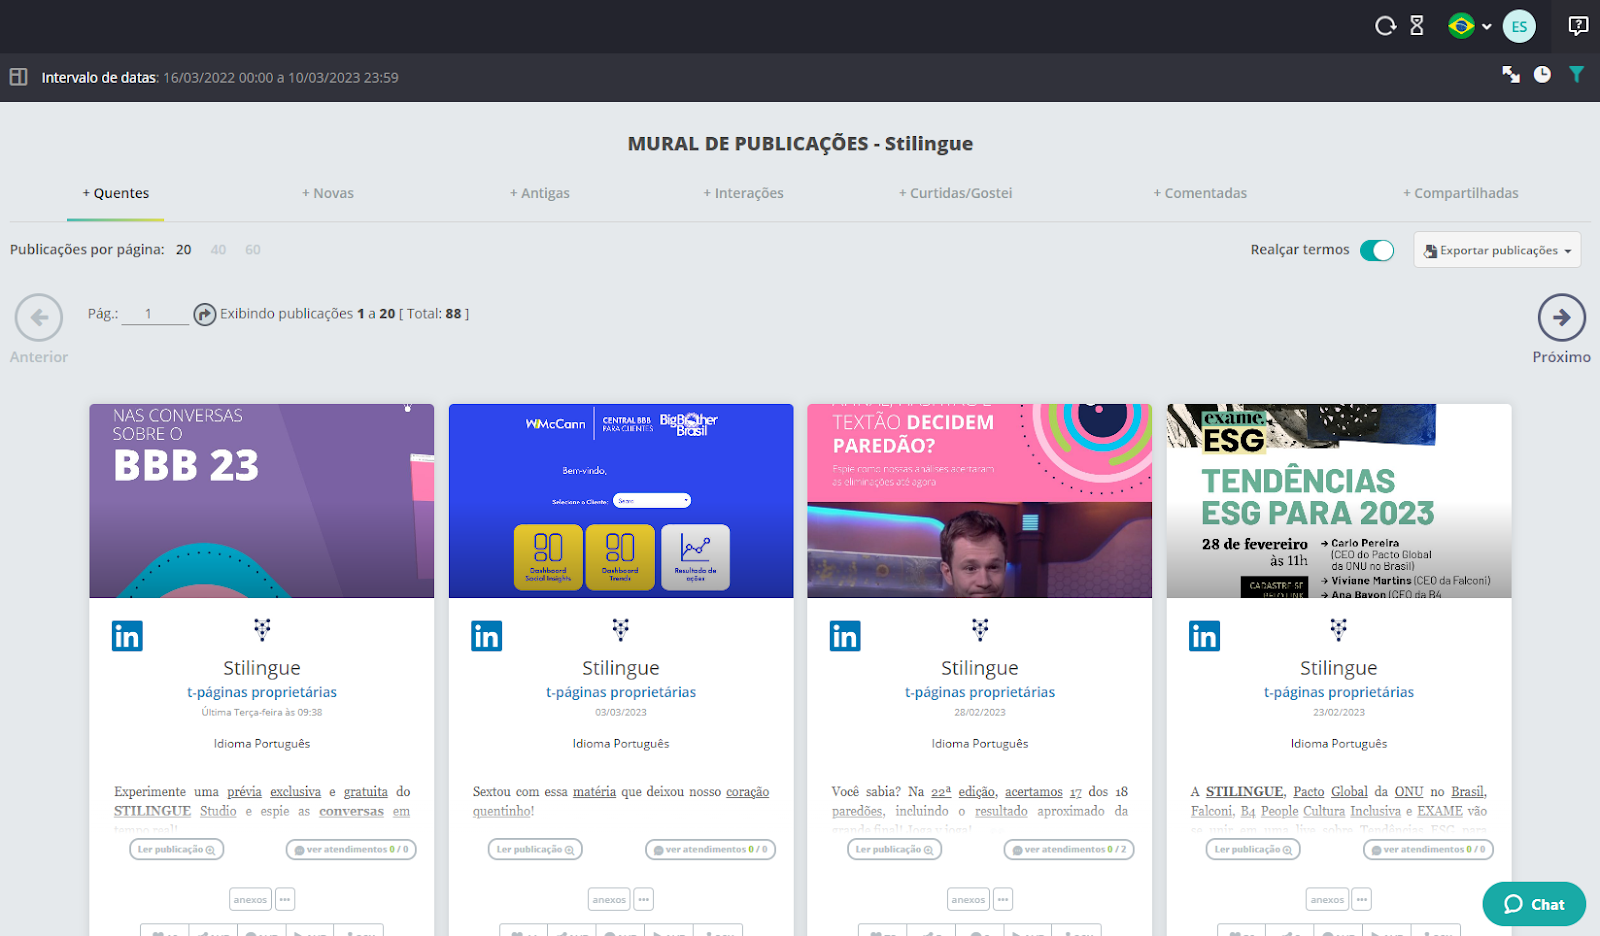
Task: Set 40 publications per page
Action: [x=218, y=250]
